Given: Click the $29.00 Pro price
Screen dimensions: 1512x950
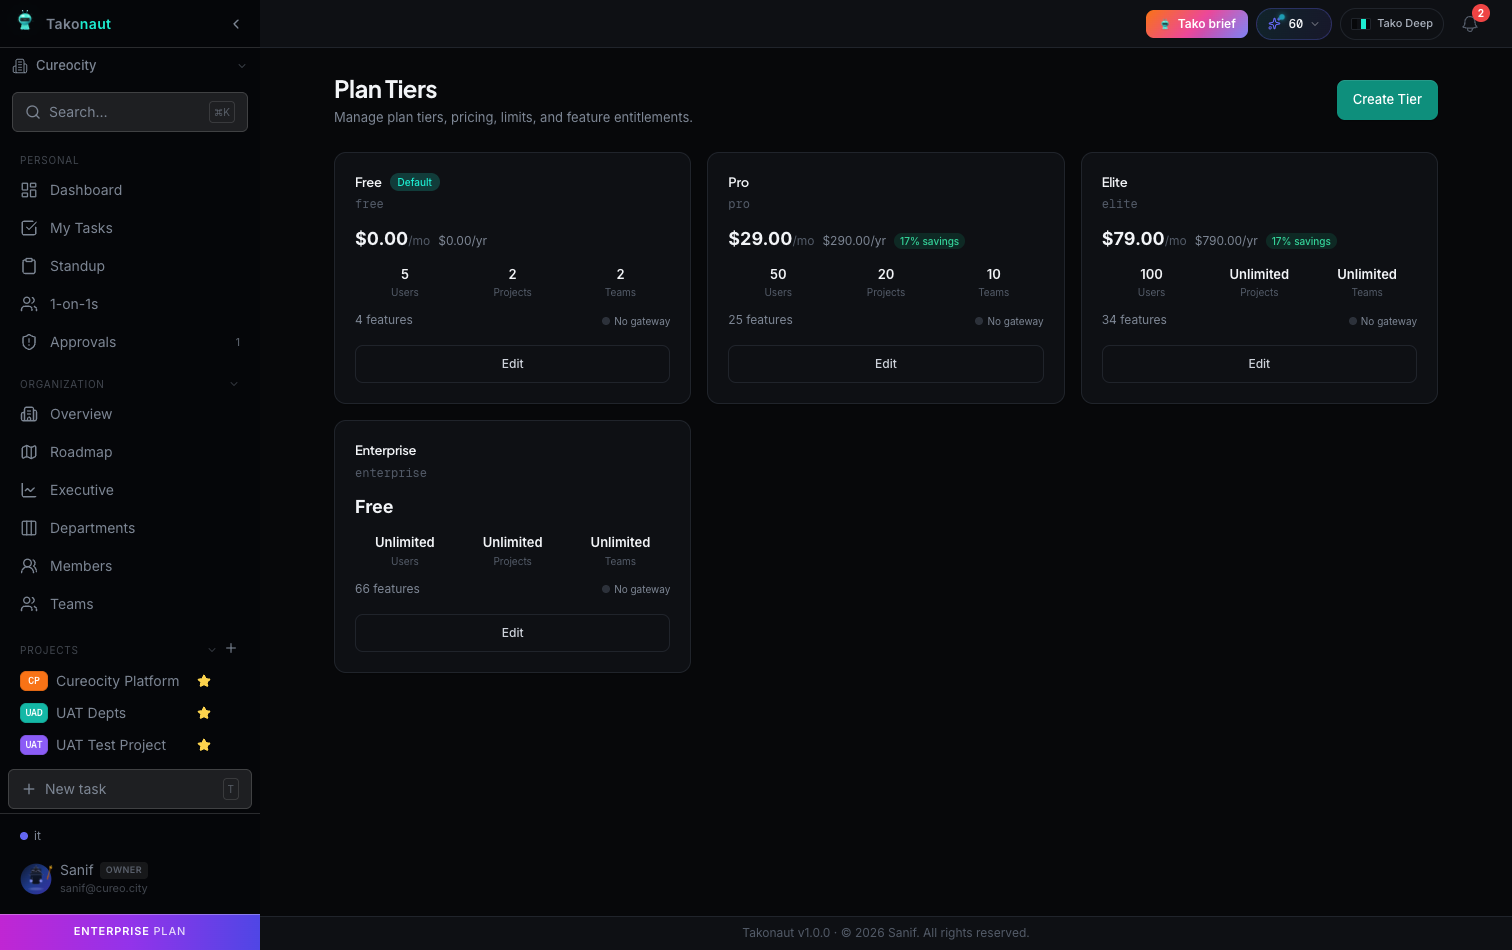Looking at the screenshot, I should click(760, 239).
